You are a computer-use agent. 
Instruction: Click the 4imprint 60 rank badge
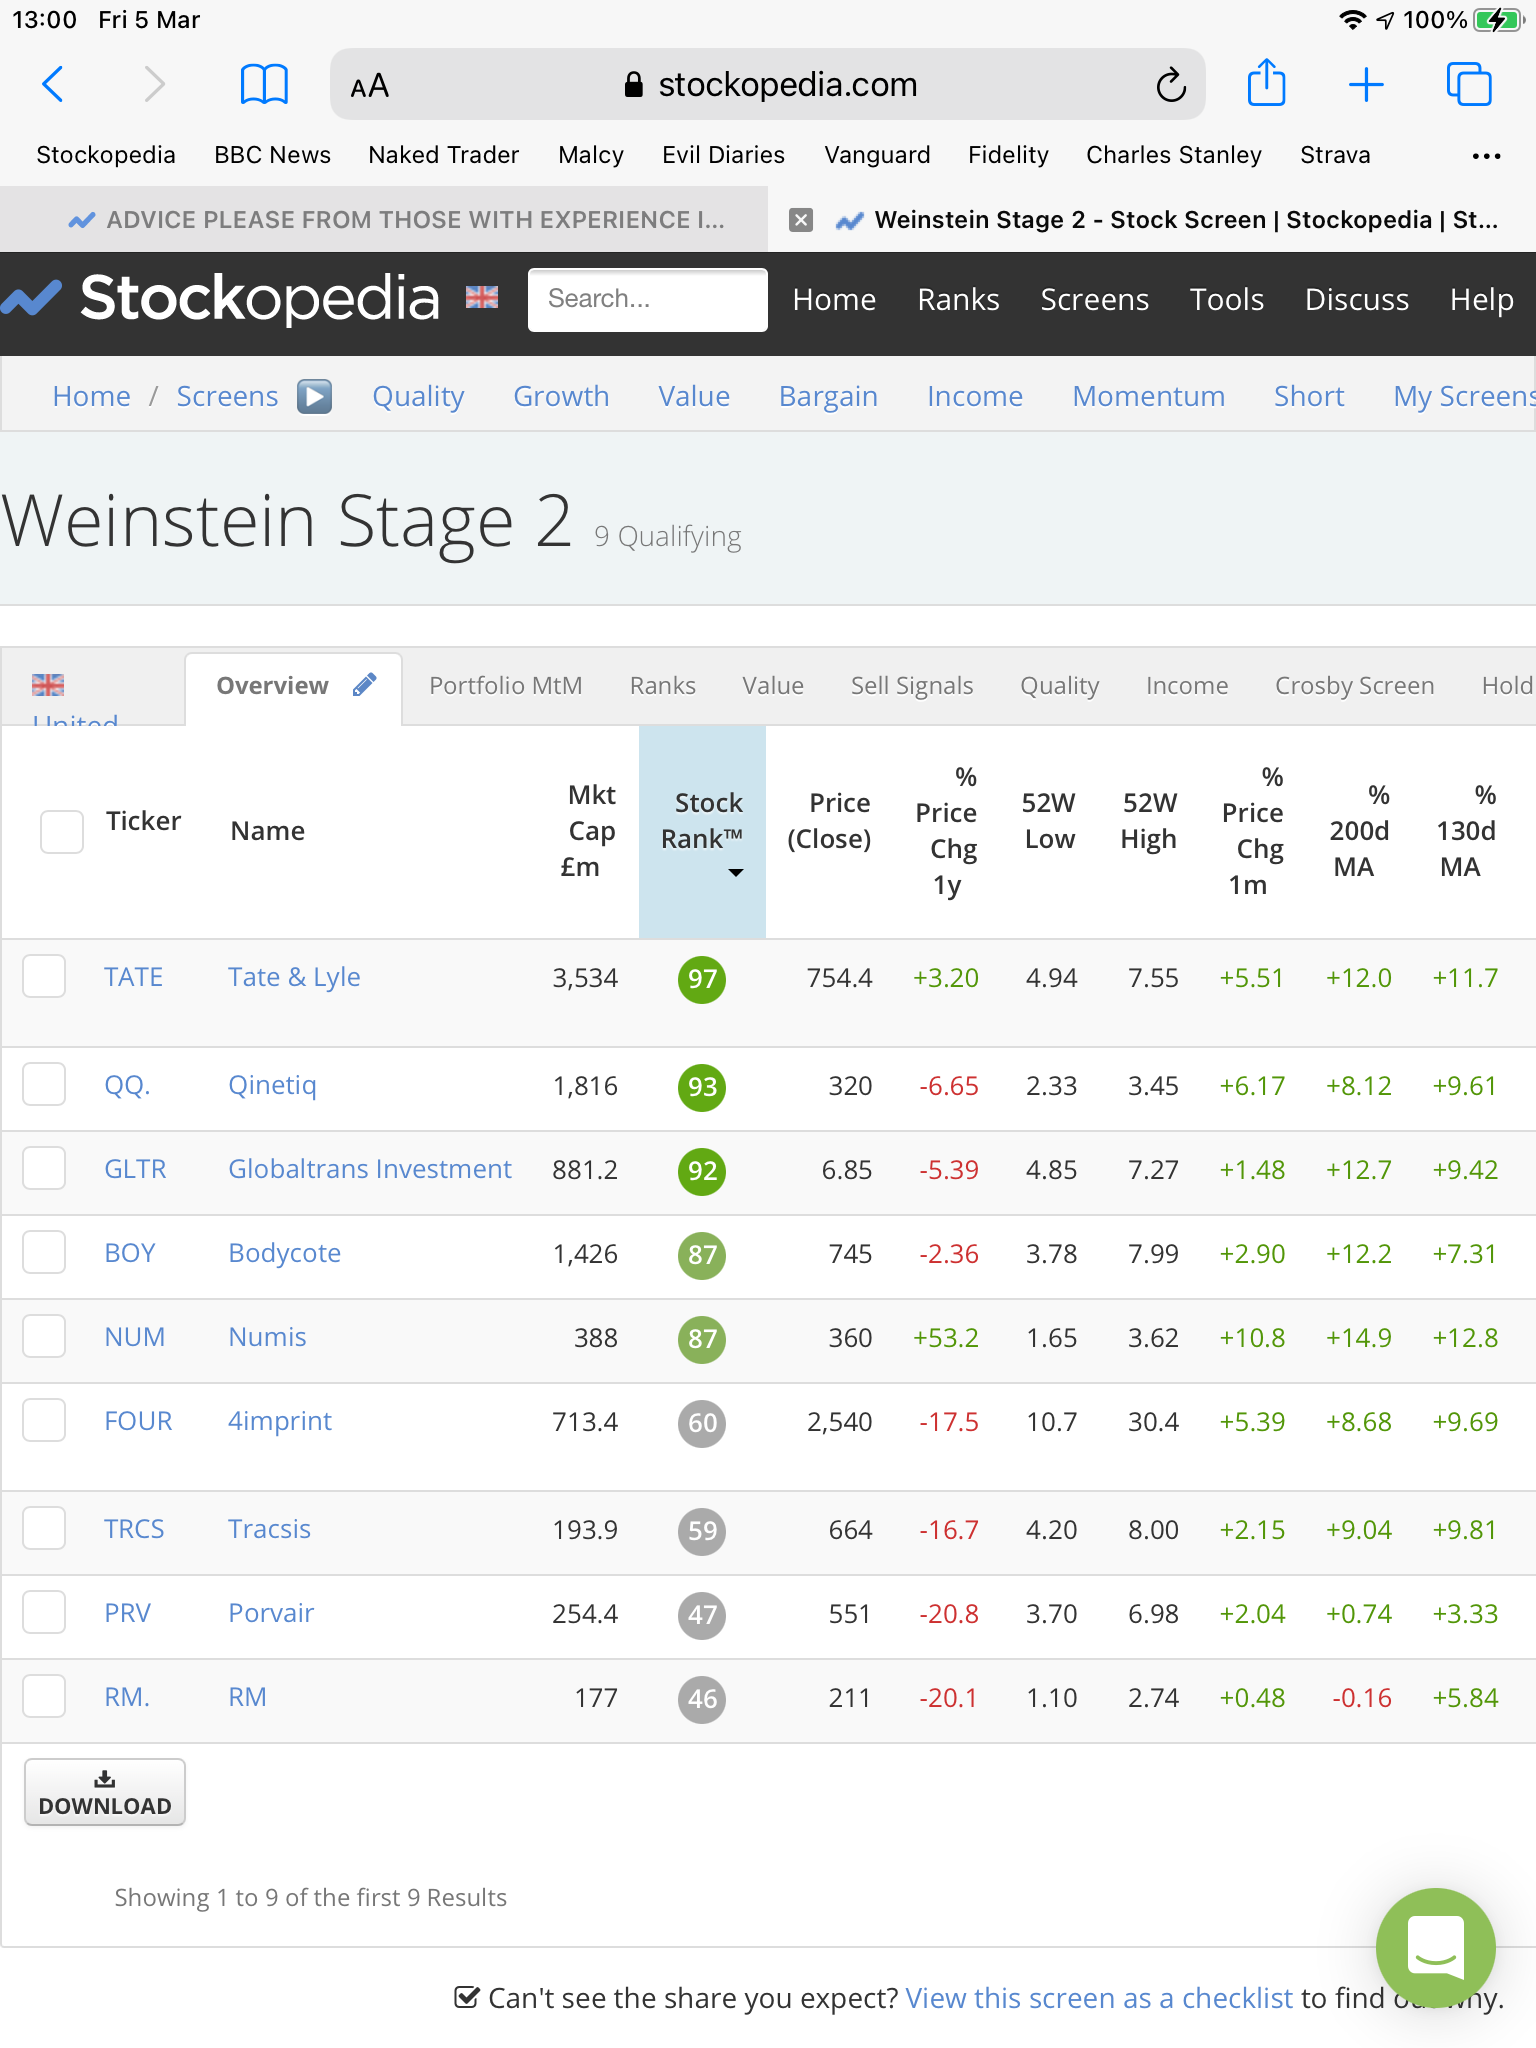point(702,1423)
